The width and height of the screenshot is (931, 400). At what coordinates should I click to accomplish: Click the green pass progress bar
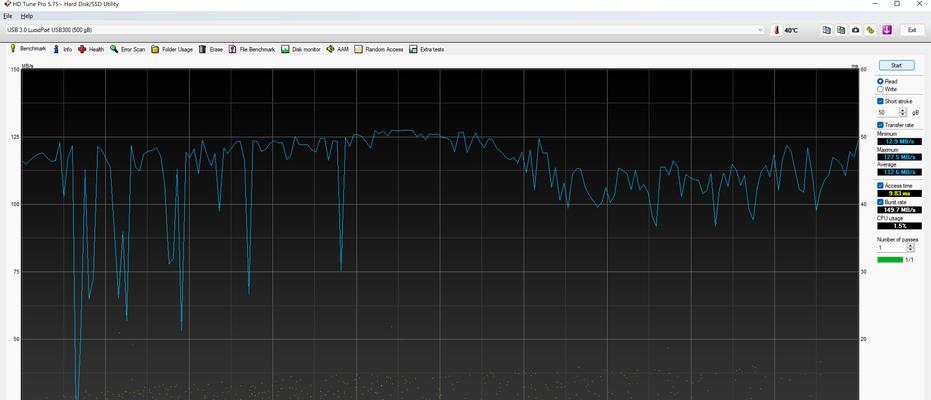click(x=890, y=260)
